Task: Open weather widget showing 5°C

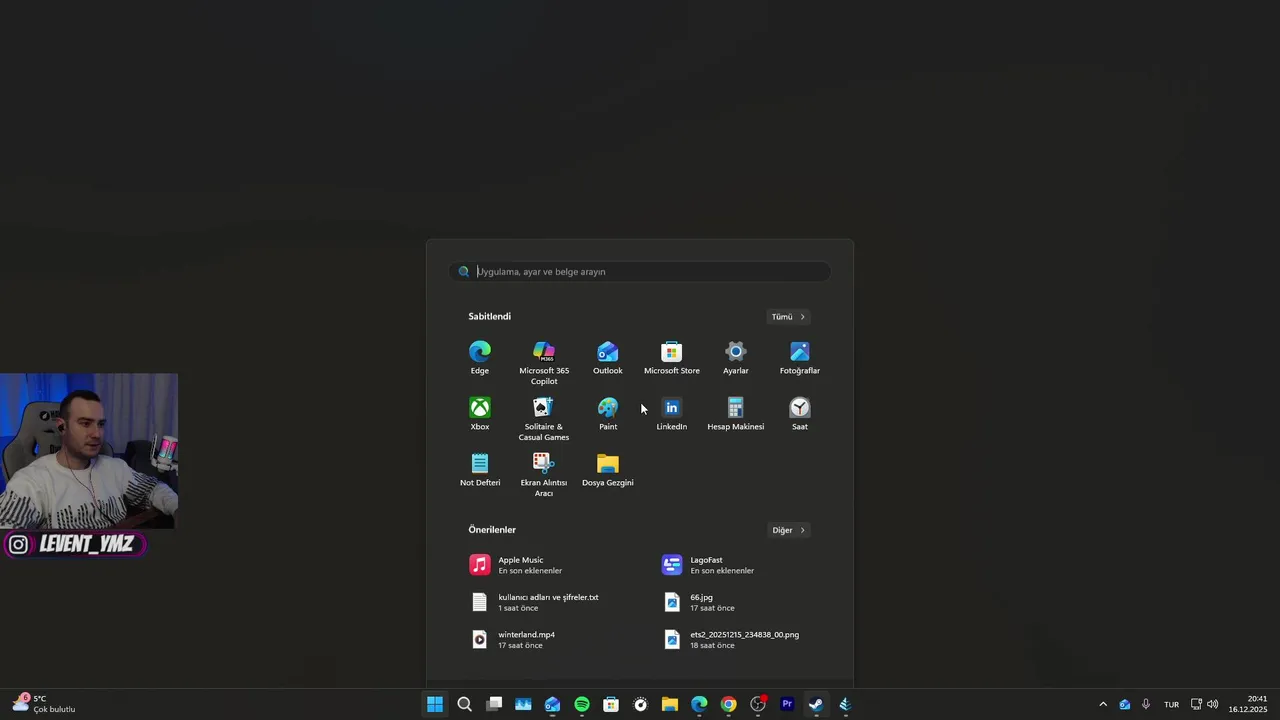Action: 44,704
